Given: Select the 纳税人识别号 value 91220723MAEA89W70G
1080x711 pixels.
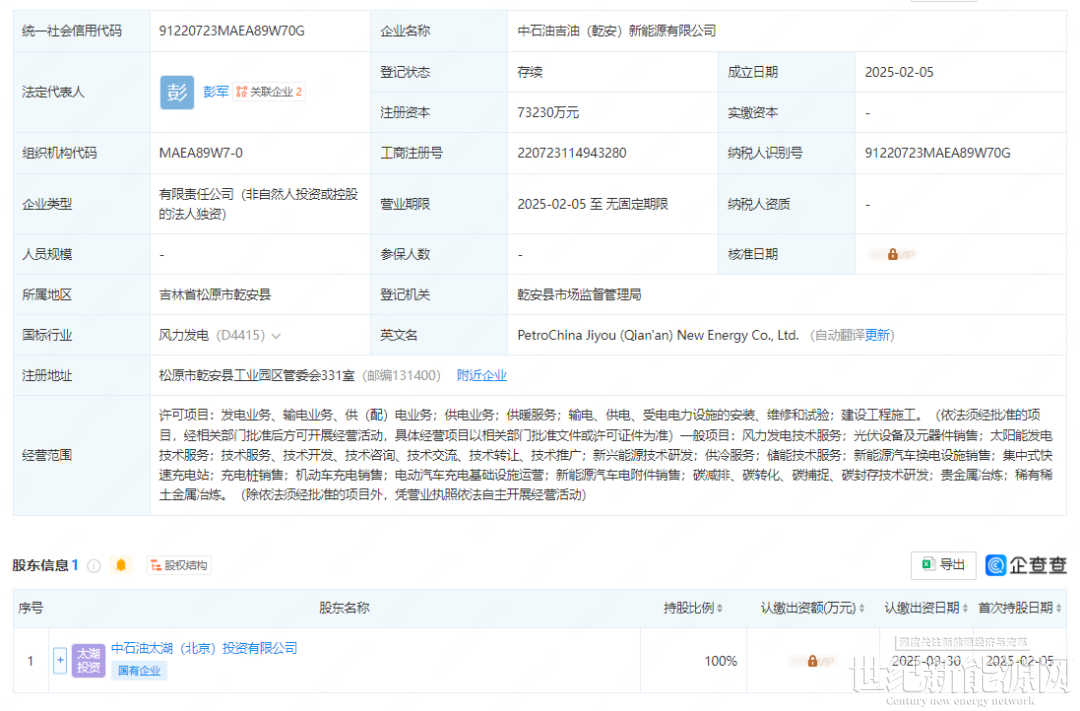Looking at the screenshot, I should 937,153.
